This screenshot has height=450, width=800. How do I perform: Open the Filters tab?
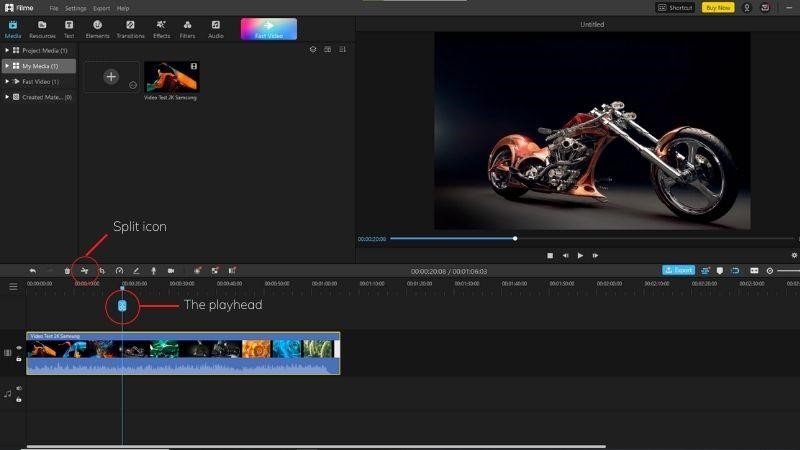[x=187, y=29]
